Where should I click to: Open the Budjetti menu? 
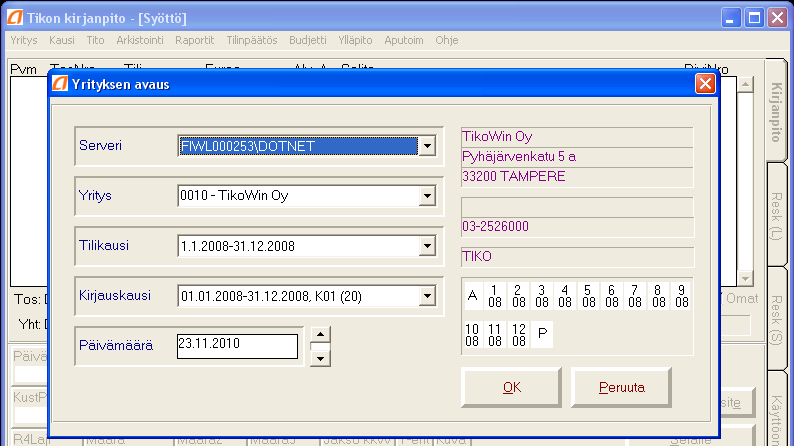(x=308, y=40)
